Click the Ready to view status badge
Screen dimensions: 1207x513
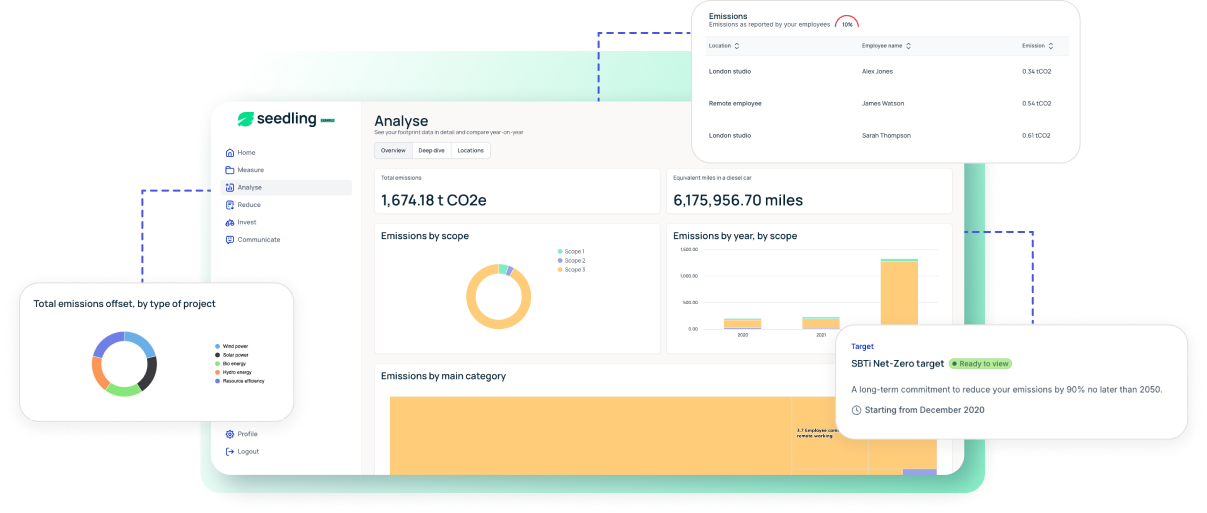click(981, 364)
